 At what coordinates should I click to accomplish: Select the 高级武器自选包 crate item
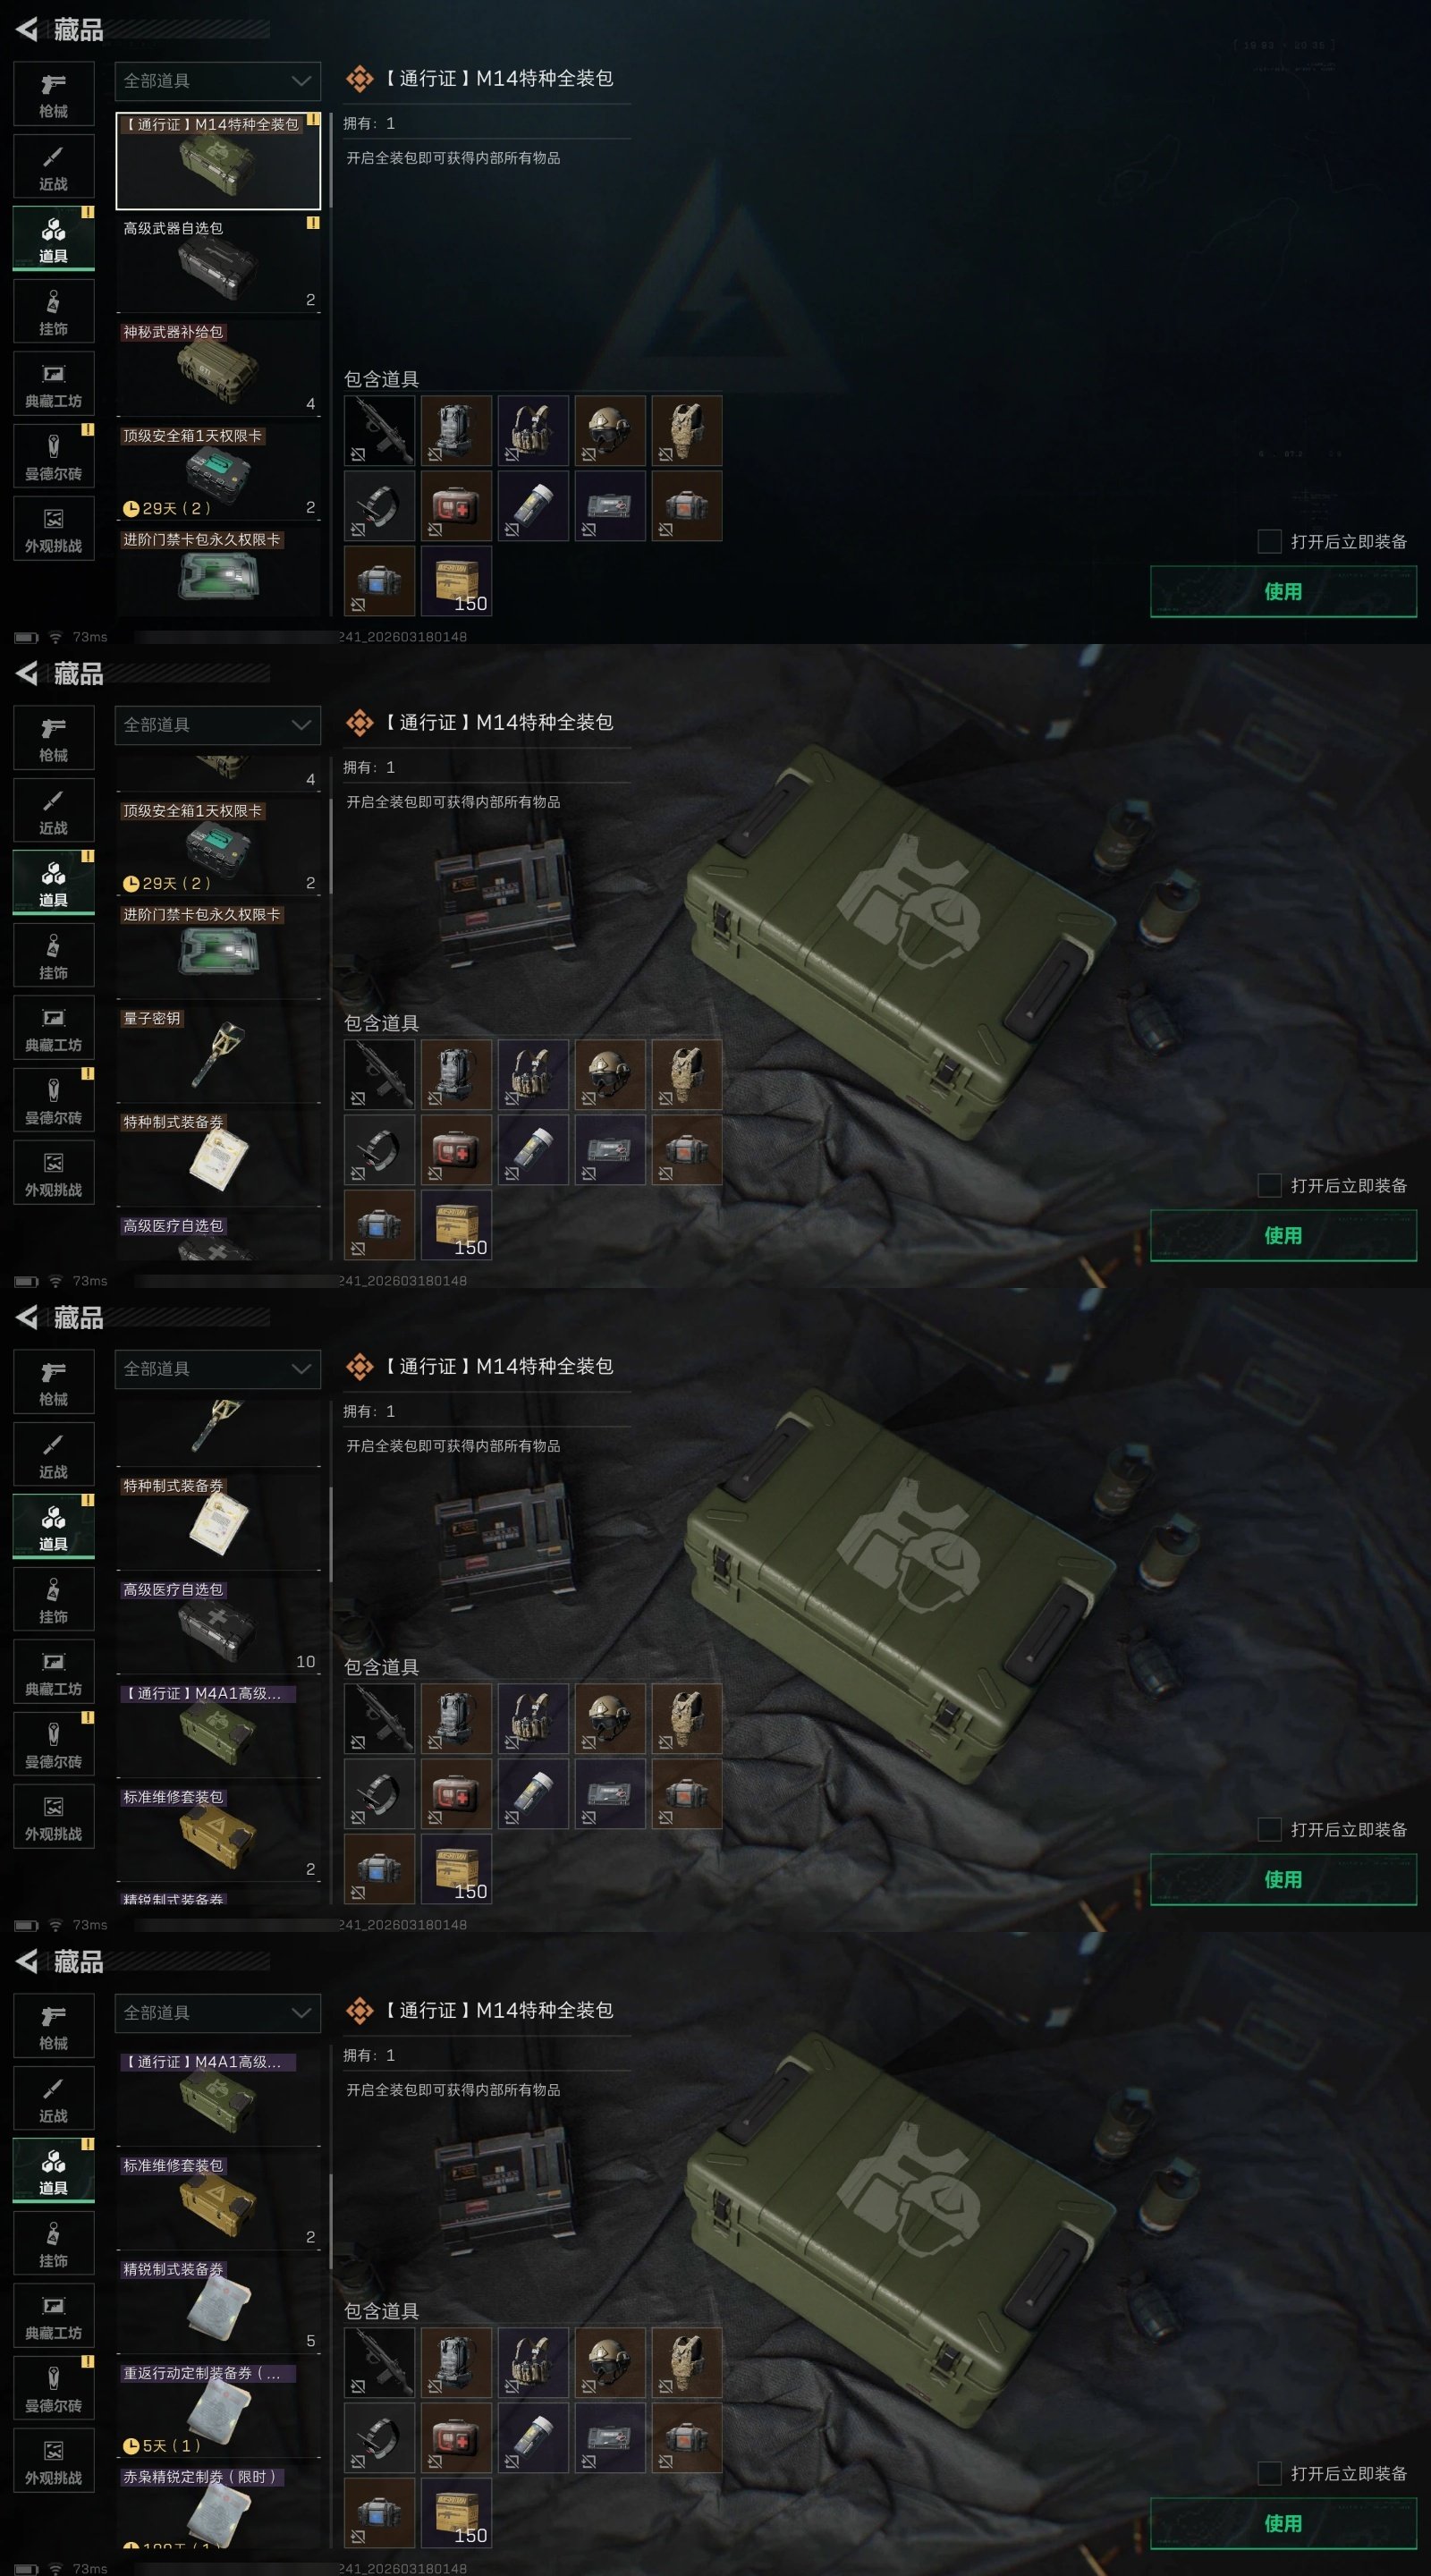click(x=219, y=264)
